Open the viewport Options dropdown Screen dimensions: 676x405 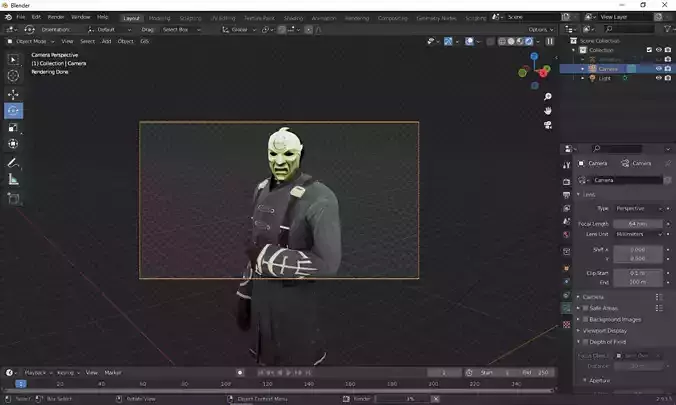pos(541,30)
